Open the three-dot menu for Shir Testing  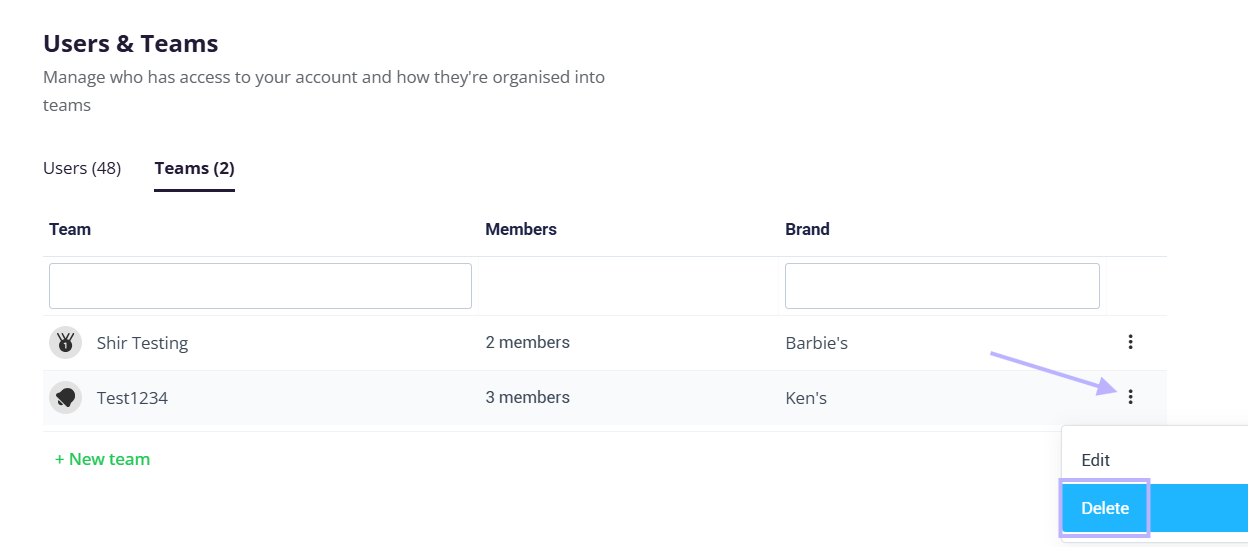click(1130, 342)
